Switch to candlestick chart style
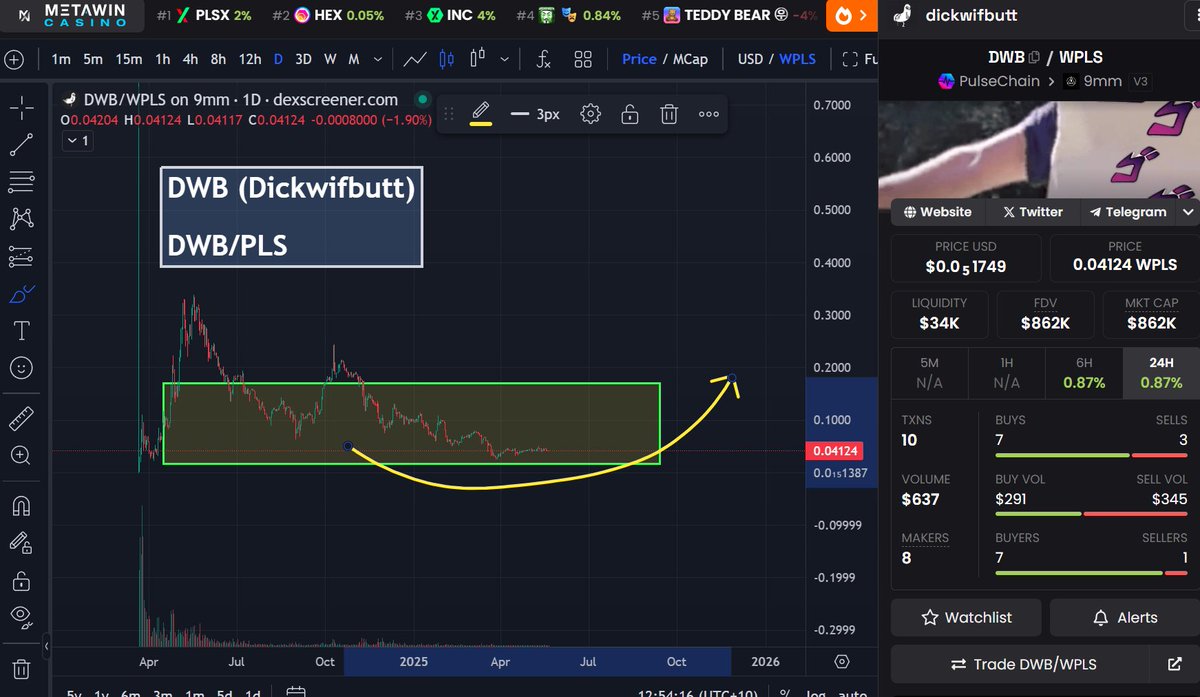This screenshot has height=697, width=1200. pyautogui.click(x=446, y=59)
